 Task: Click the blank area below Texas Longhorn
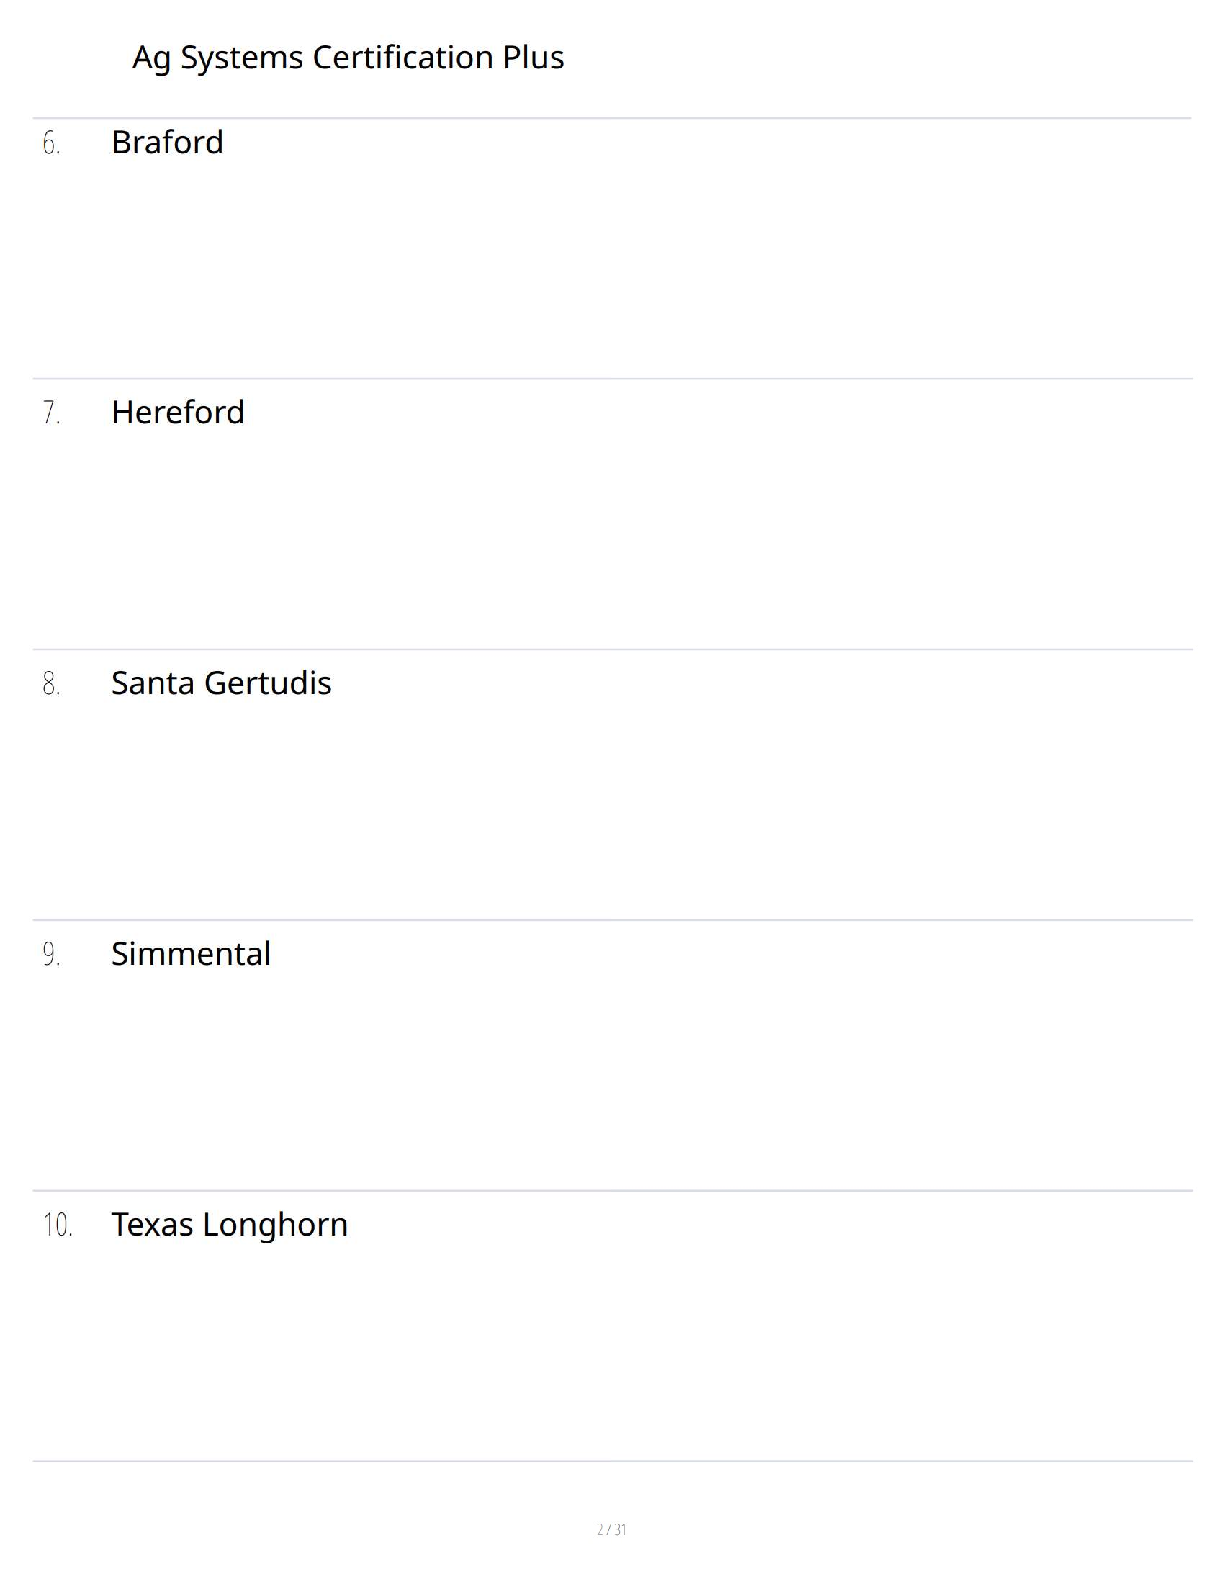[612, 1350]
